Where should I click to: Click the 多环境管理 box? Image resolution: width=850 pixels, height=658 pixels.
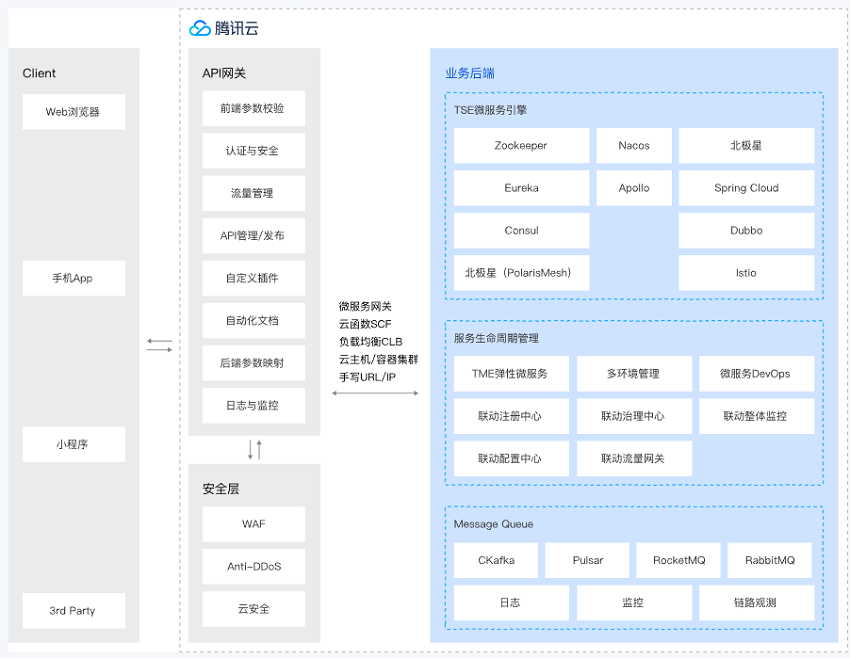[634, 373]
